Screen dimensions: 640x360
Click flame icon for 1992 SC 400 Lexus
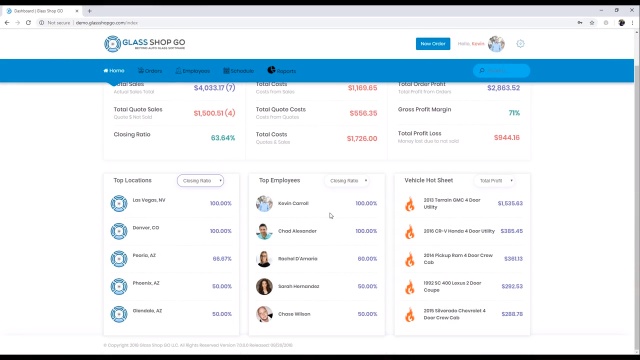(410, 287)
